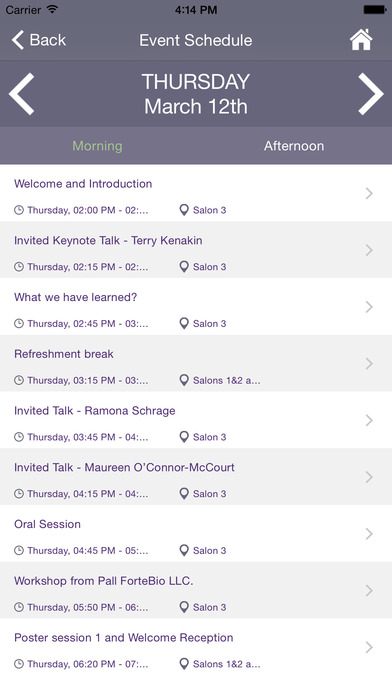This screenshot has width=392, height=696.
Task: Open What we have learned? disclosure chevron
Action: click(x=369, y=307)
